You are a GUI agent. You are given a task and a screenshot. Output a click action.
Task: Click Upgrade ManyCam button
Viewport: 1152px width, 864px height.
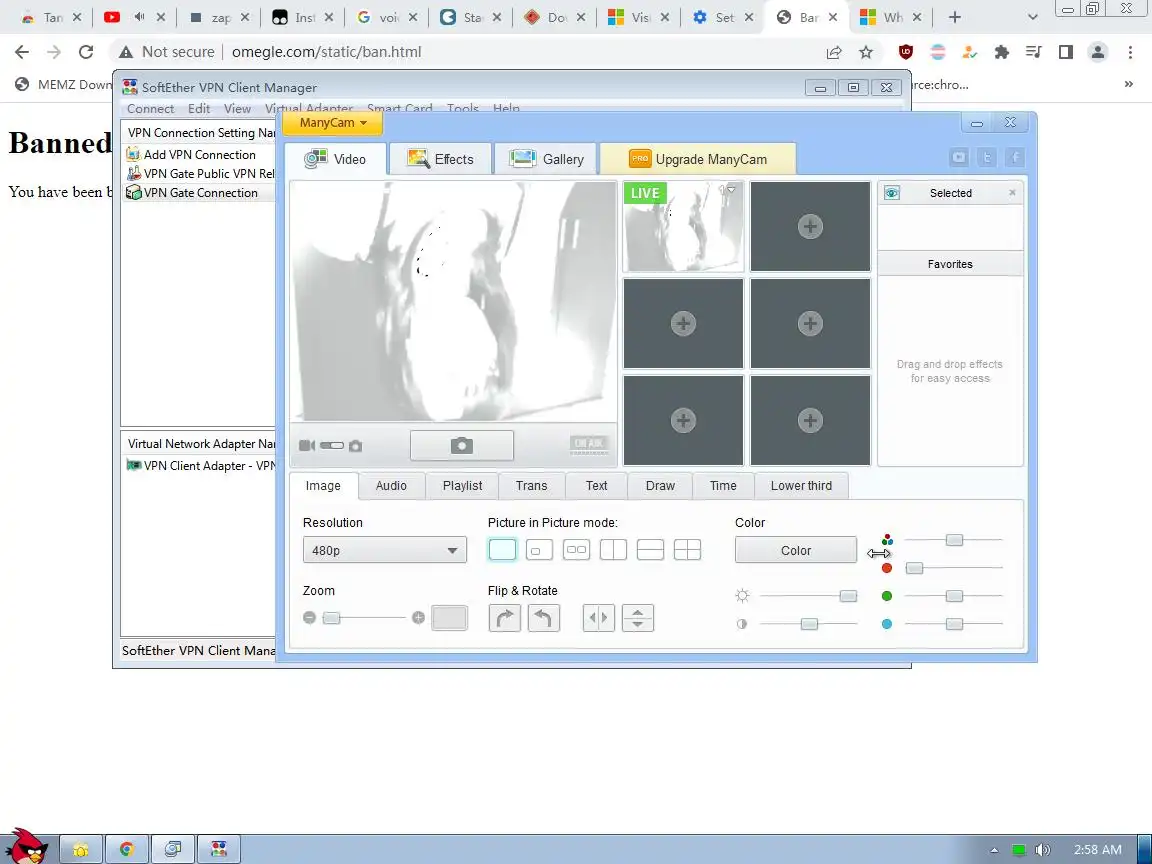coord(698,159)
